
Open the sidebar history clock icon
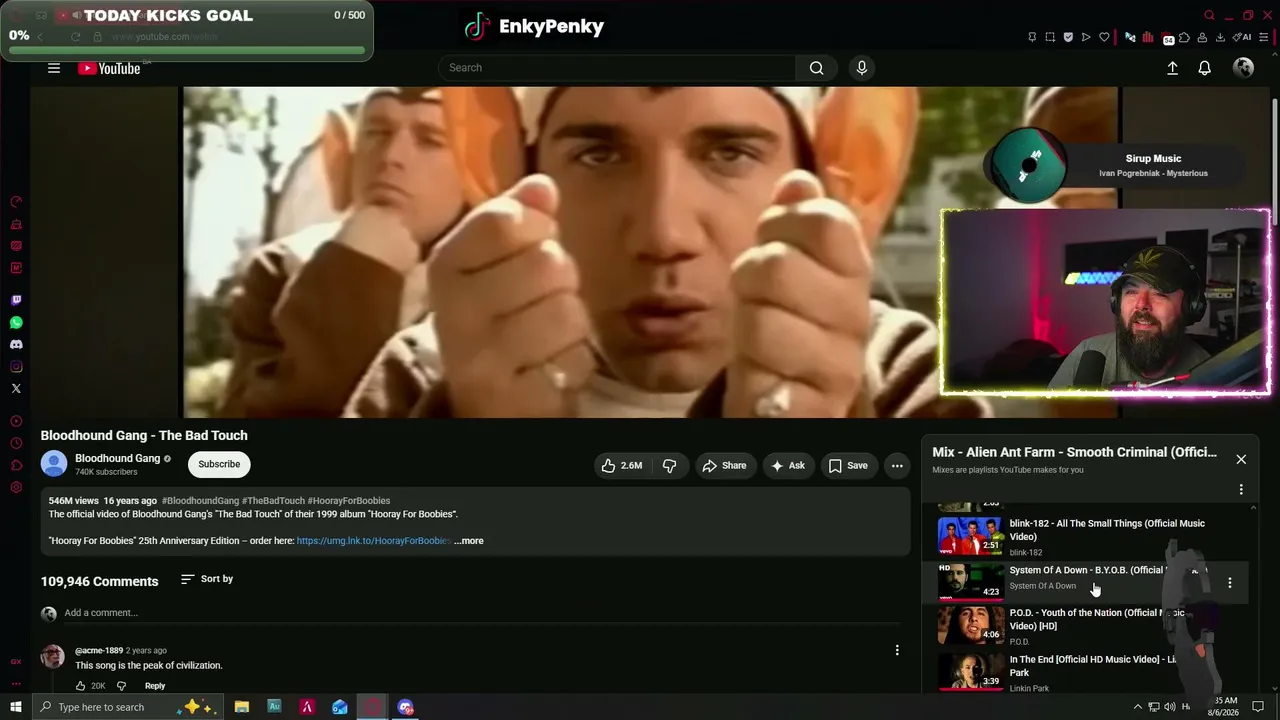point(16,443)
